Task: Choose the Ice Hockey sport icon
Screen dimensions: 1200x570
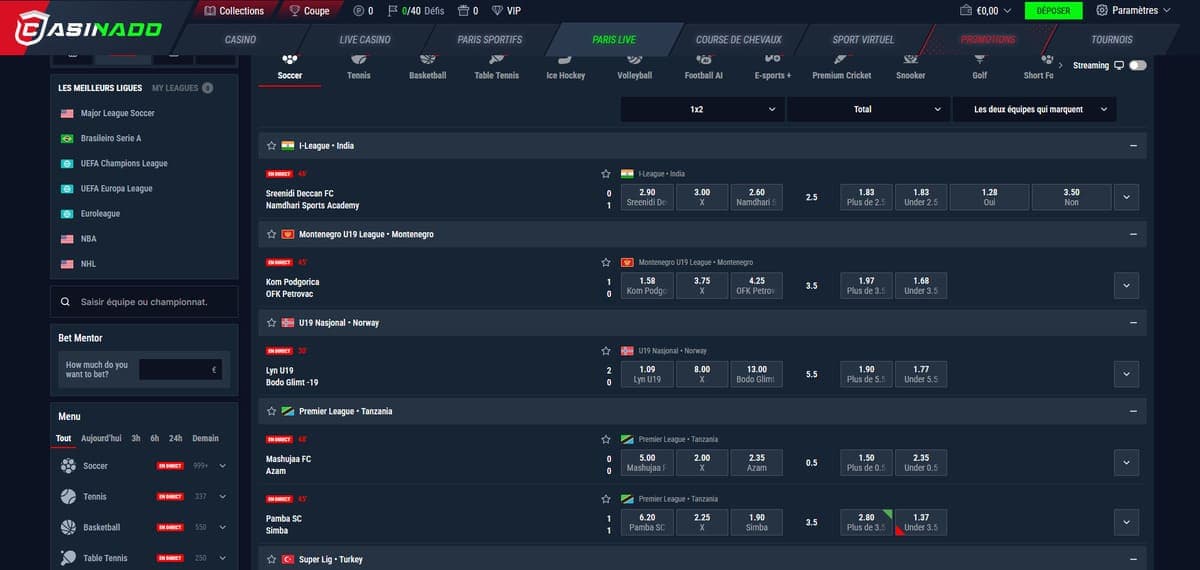Action: [565, 61]
